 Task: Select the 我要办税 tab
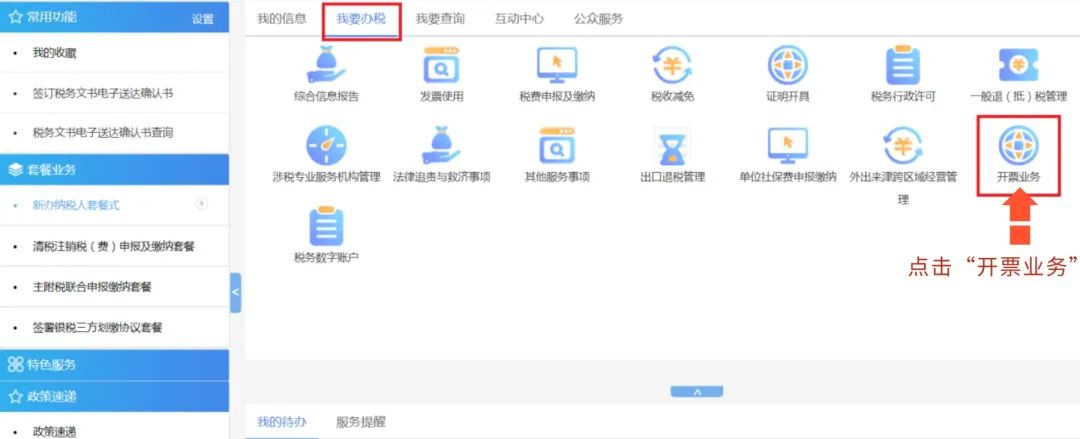tap(361, 19)
